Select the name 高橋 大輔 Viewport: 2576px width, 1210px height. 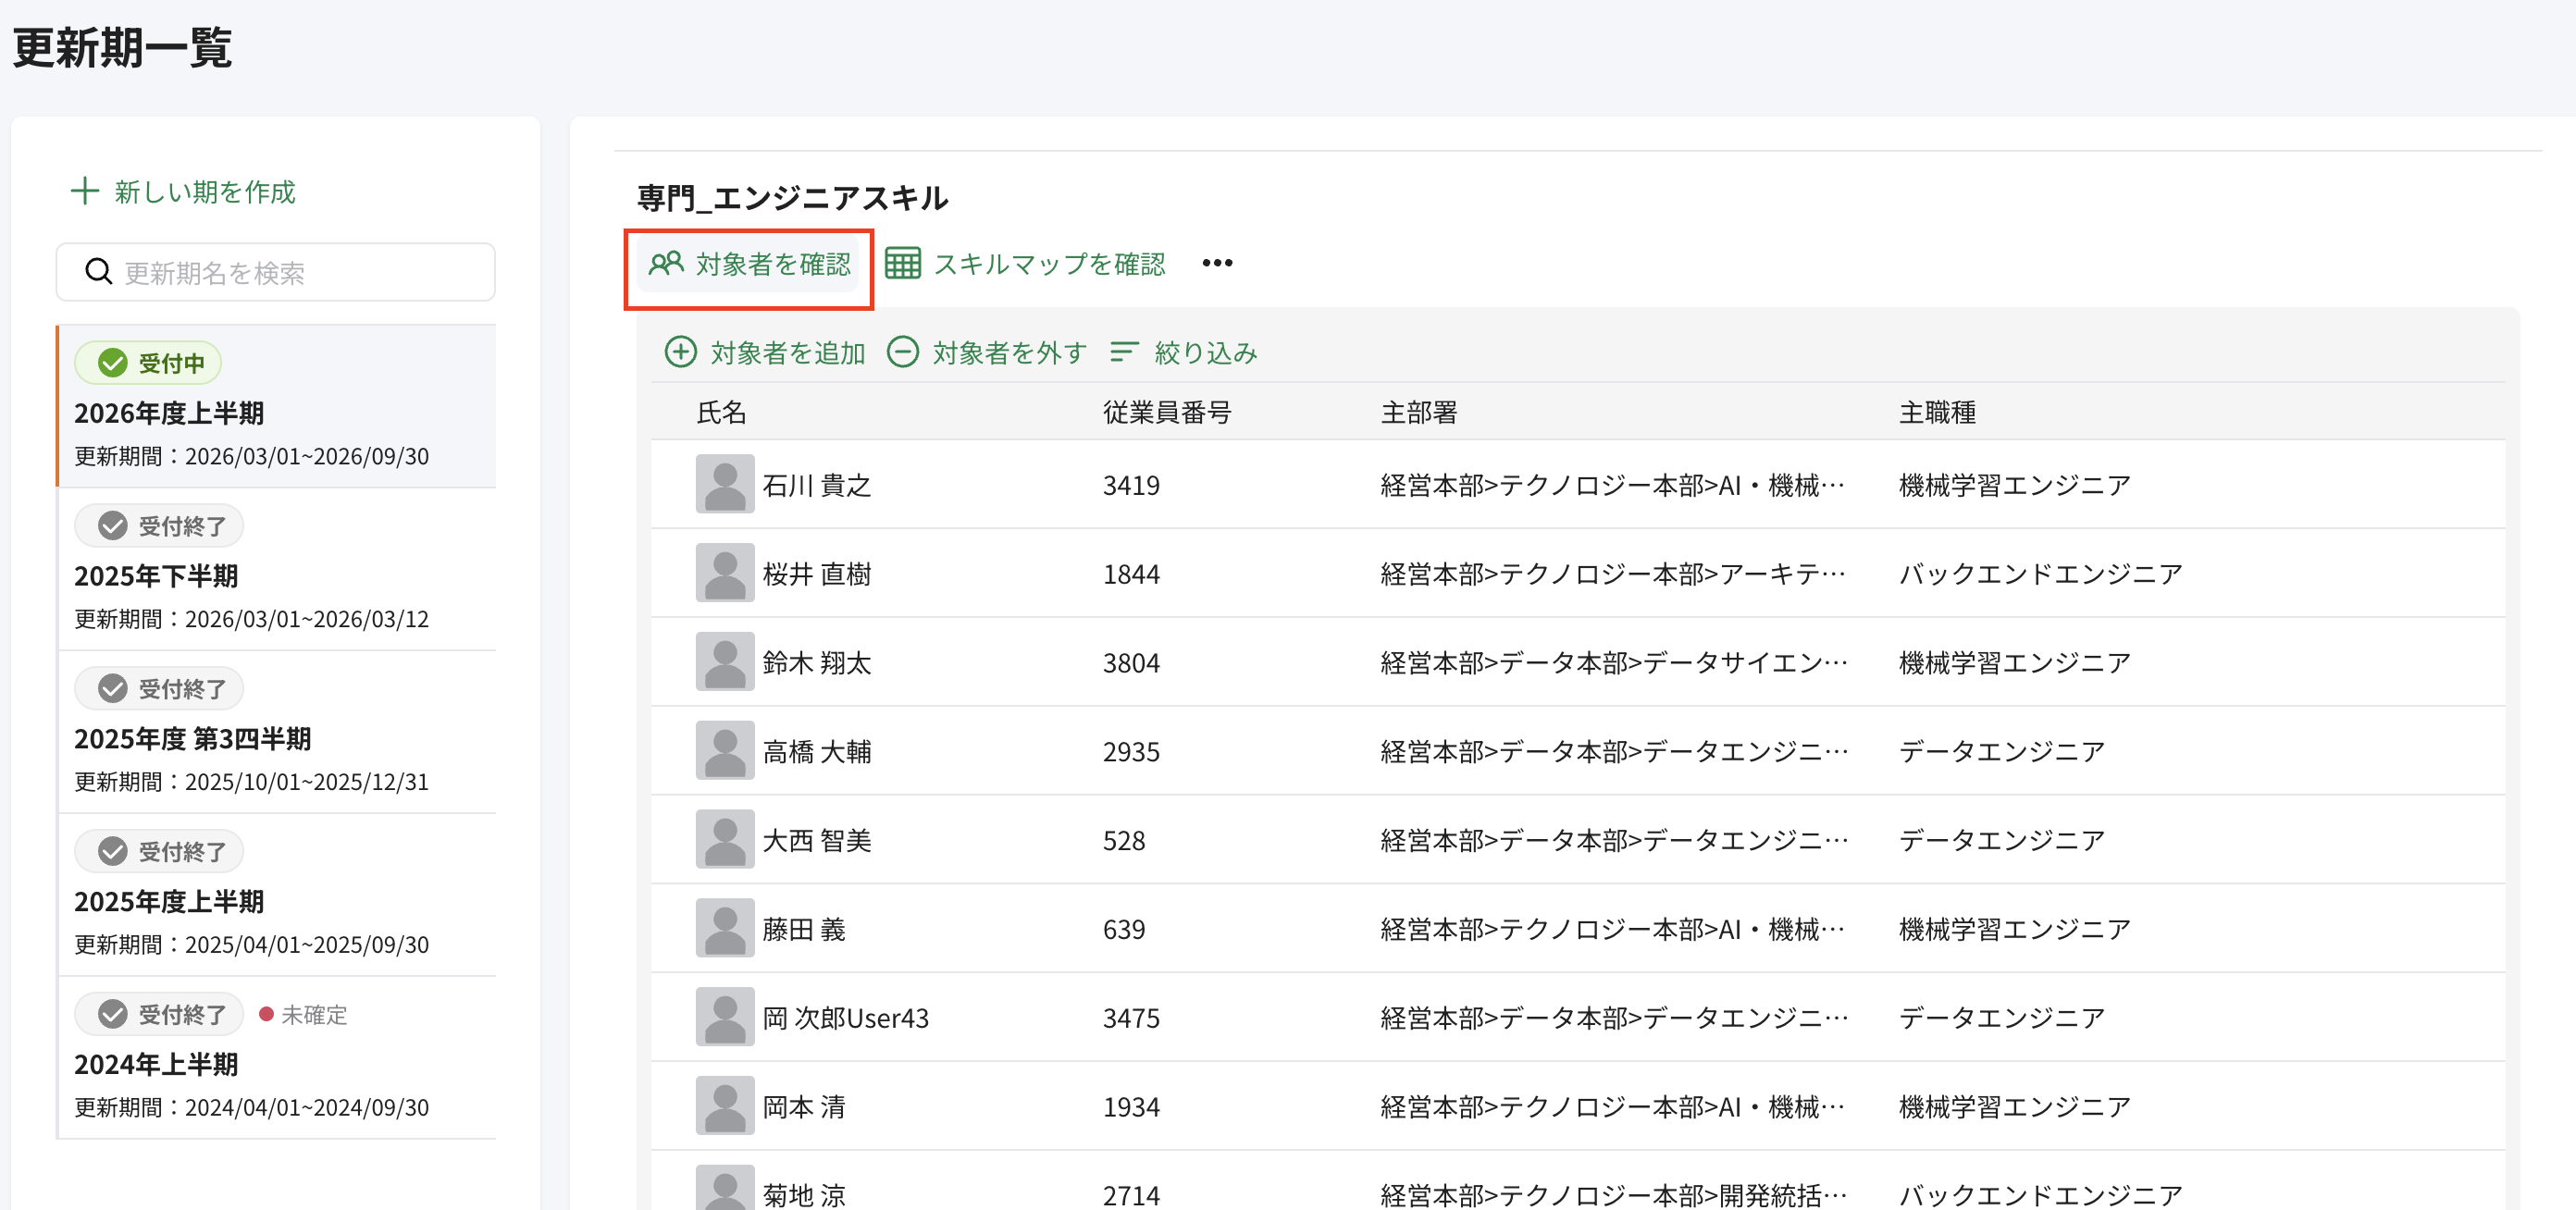(x=817, y=751)
